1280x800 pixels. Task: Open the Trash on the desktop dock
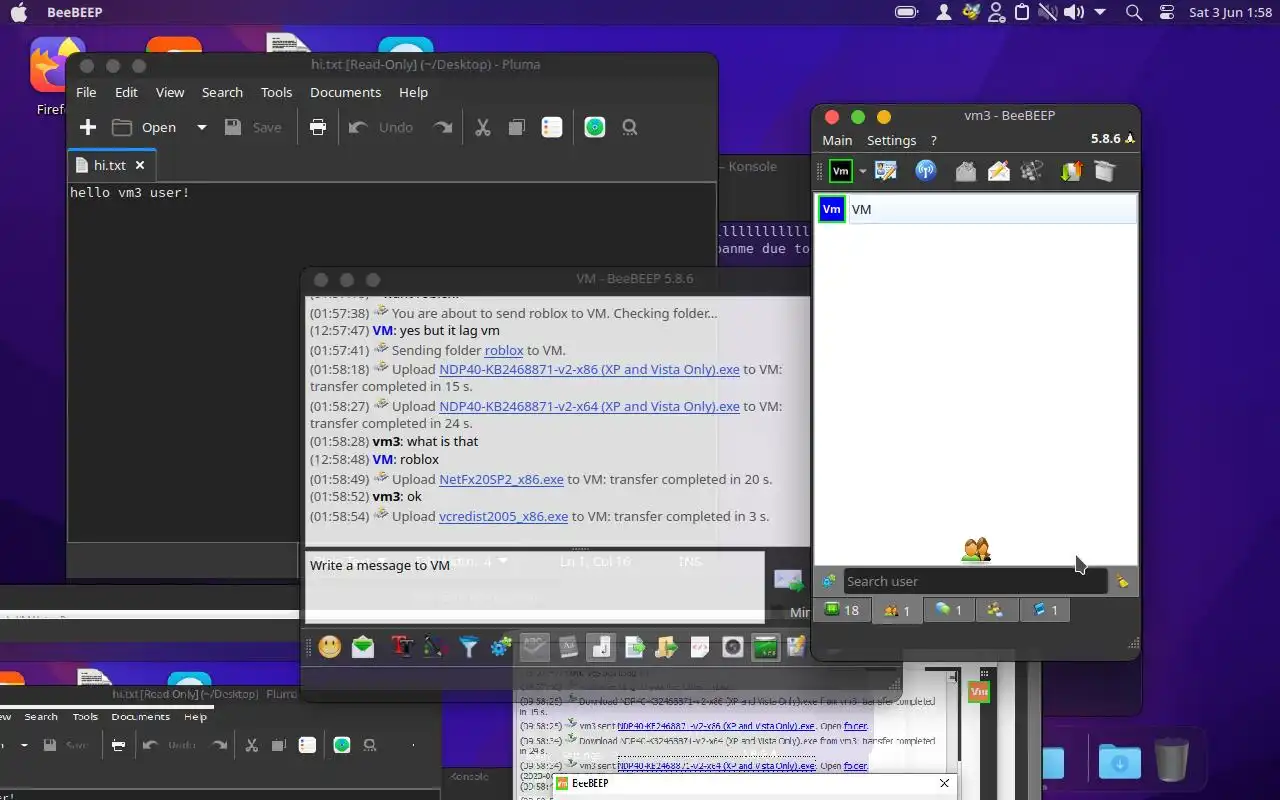pos(1172,760)
